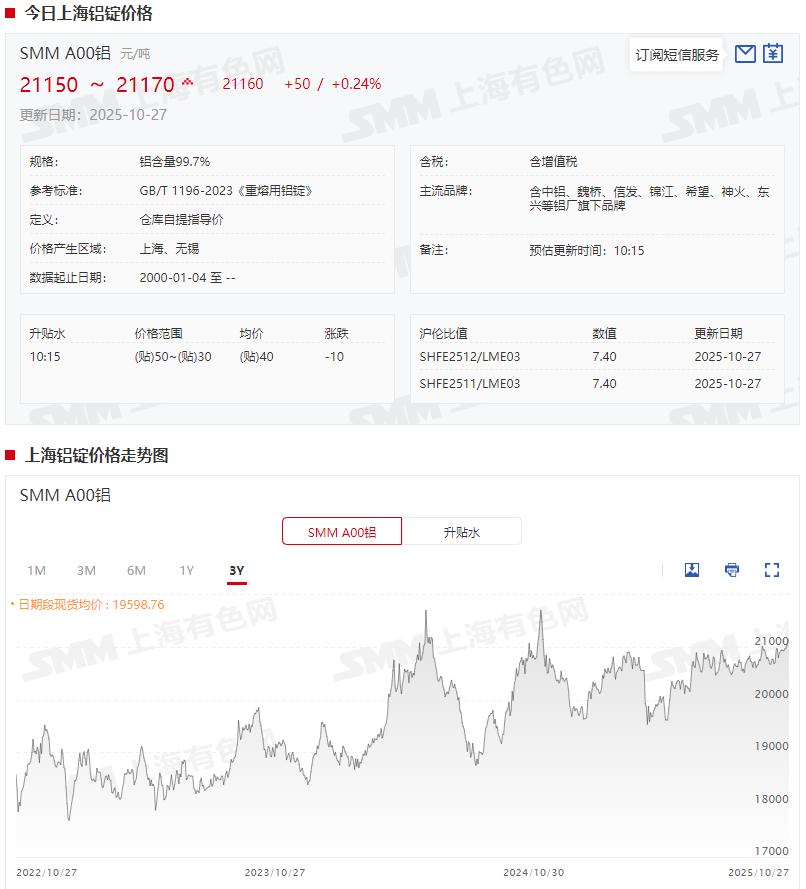Select the 1M time range
Image resolution: width=806 pixels, height=889 pixels.
click(36, 570)
